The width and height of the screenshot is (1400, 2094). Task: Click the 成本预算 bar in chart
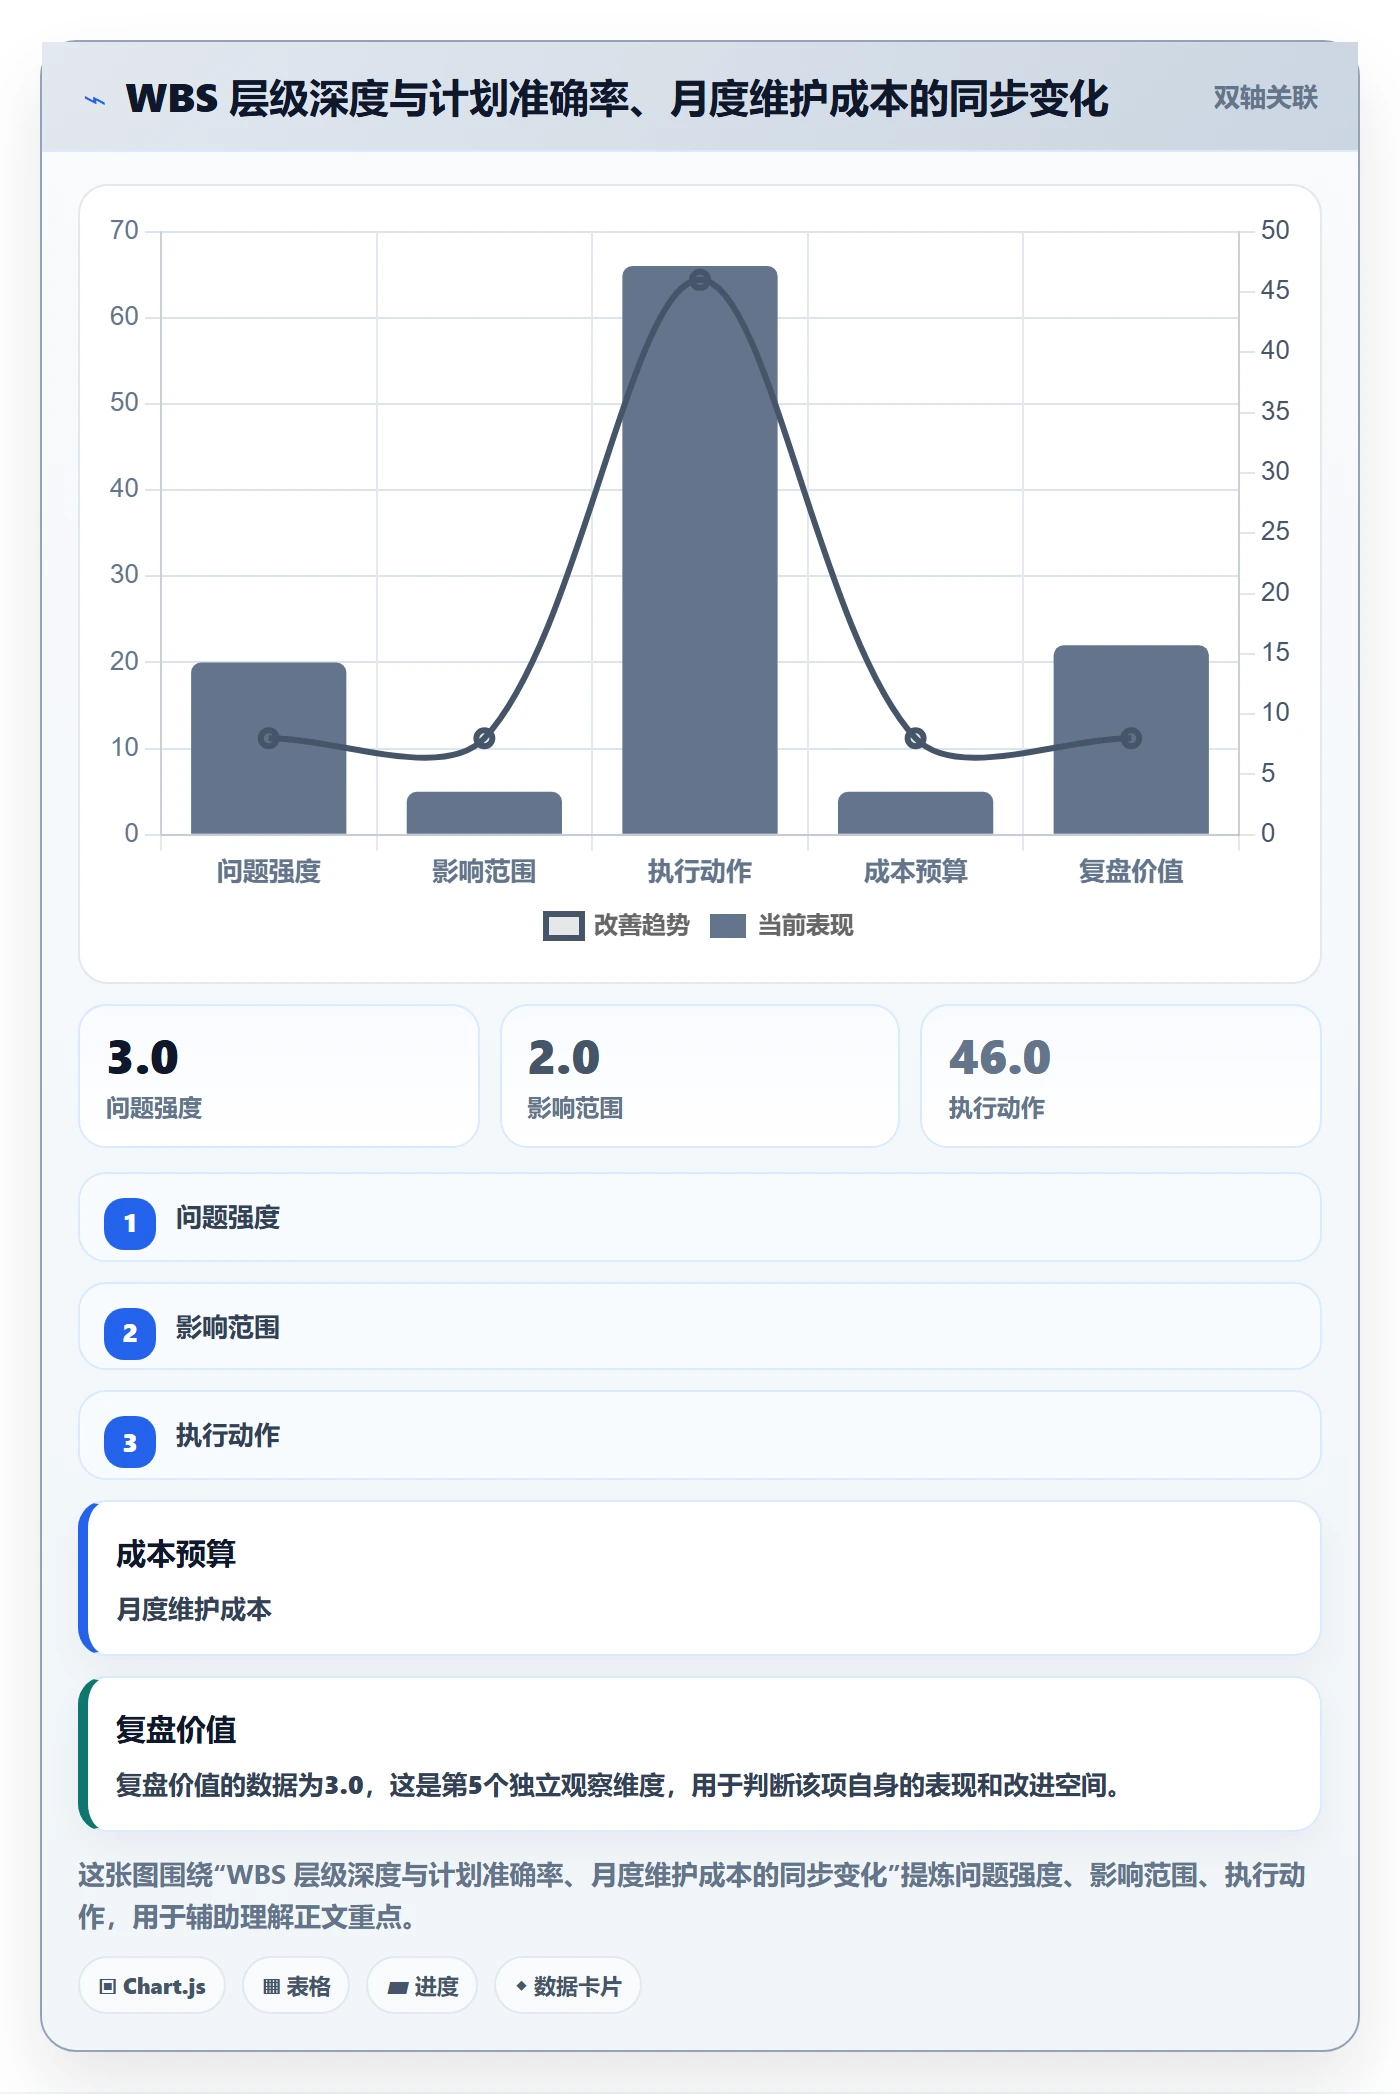[x=915, y=813]
